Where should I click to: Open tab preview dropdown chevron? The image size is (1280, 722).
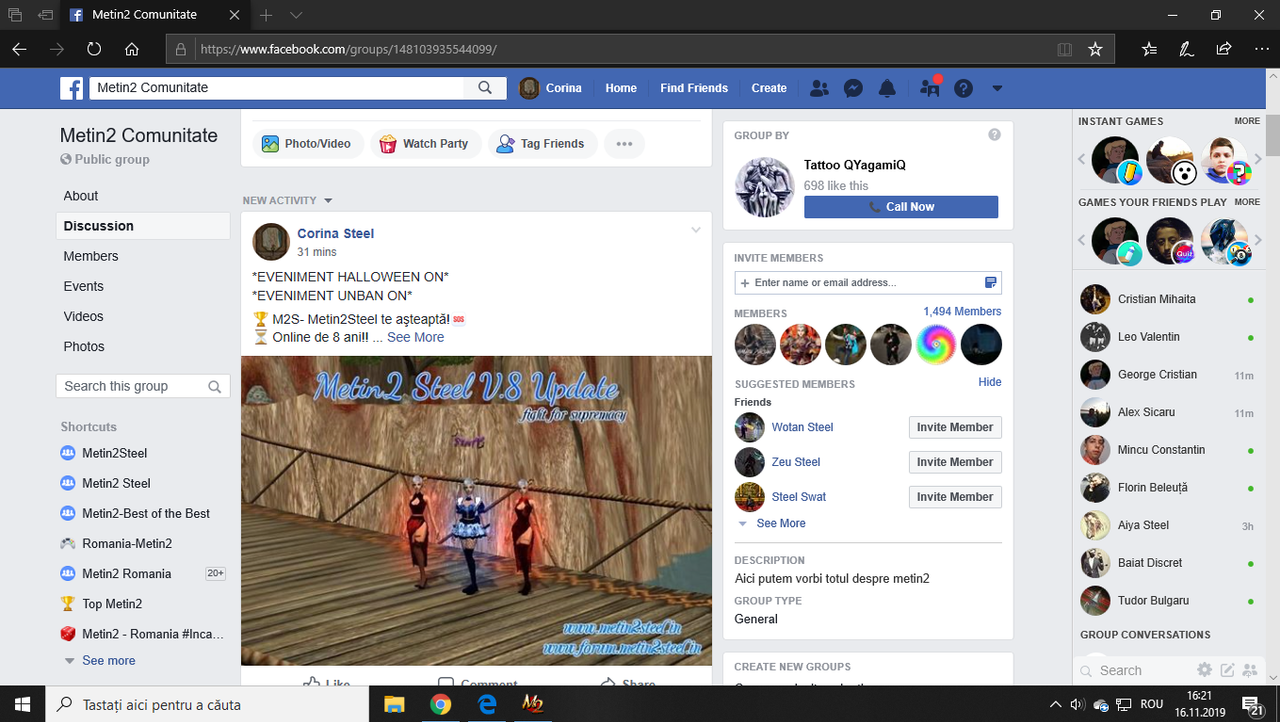click(297, 15)
